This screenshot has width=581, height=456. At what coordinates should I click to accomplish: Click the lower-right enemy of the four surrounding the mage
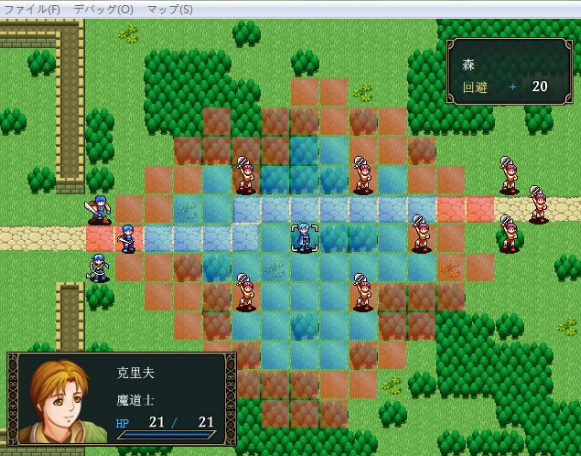click(x=362, y=293)
